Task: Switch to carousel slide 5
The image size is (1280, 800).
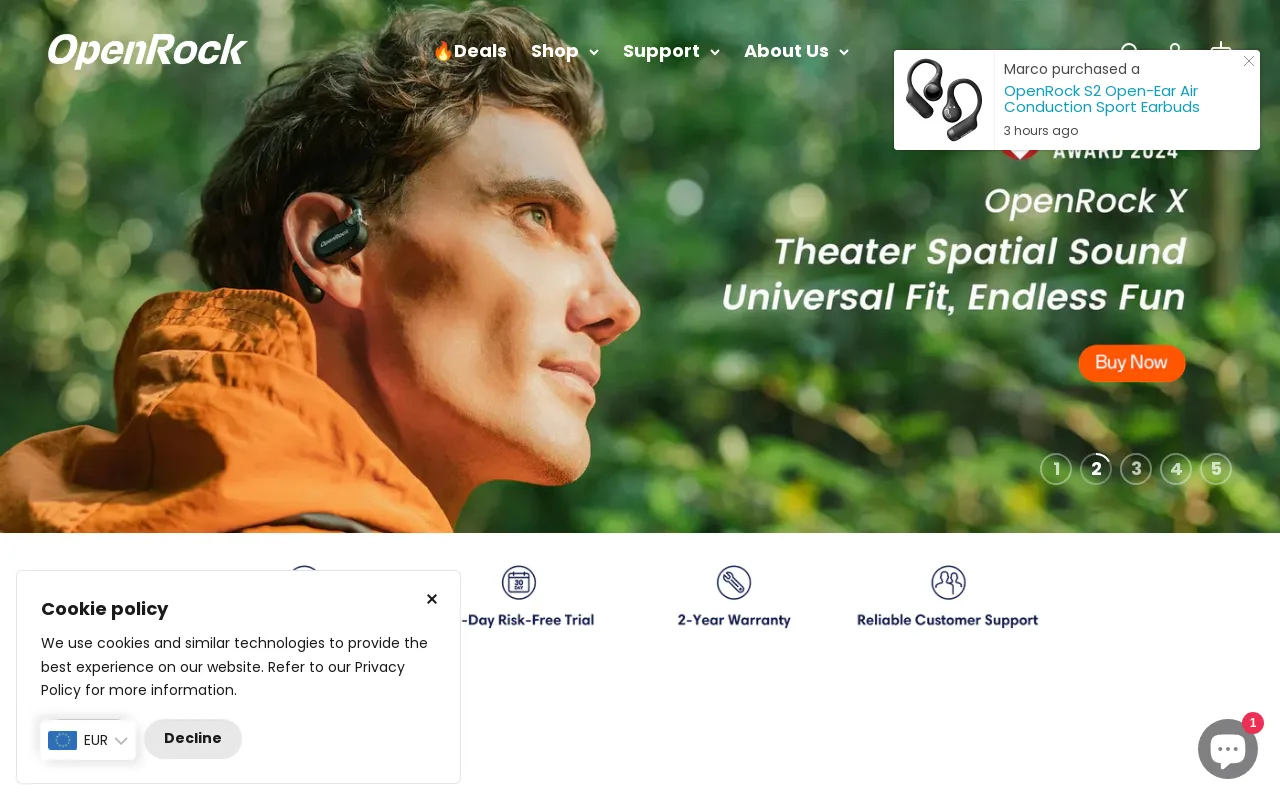Action: coord(1216,469)
